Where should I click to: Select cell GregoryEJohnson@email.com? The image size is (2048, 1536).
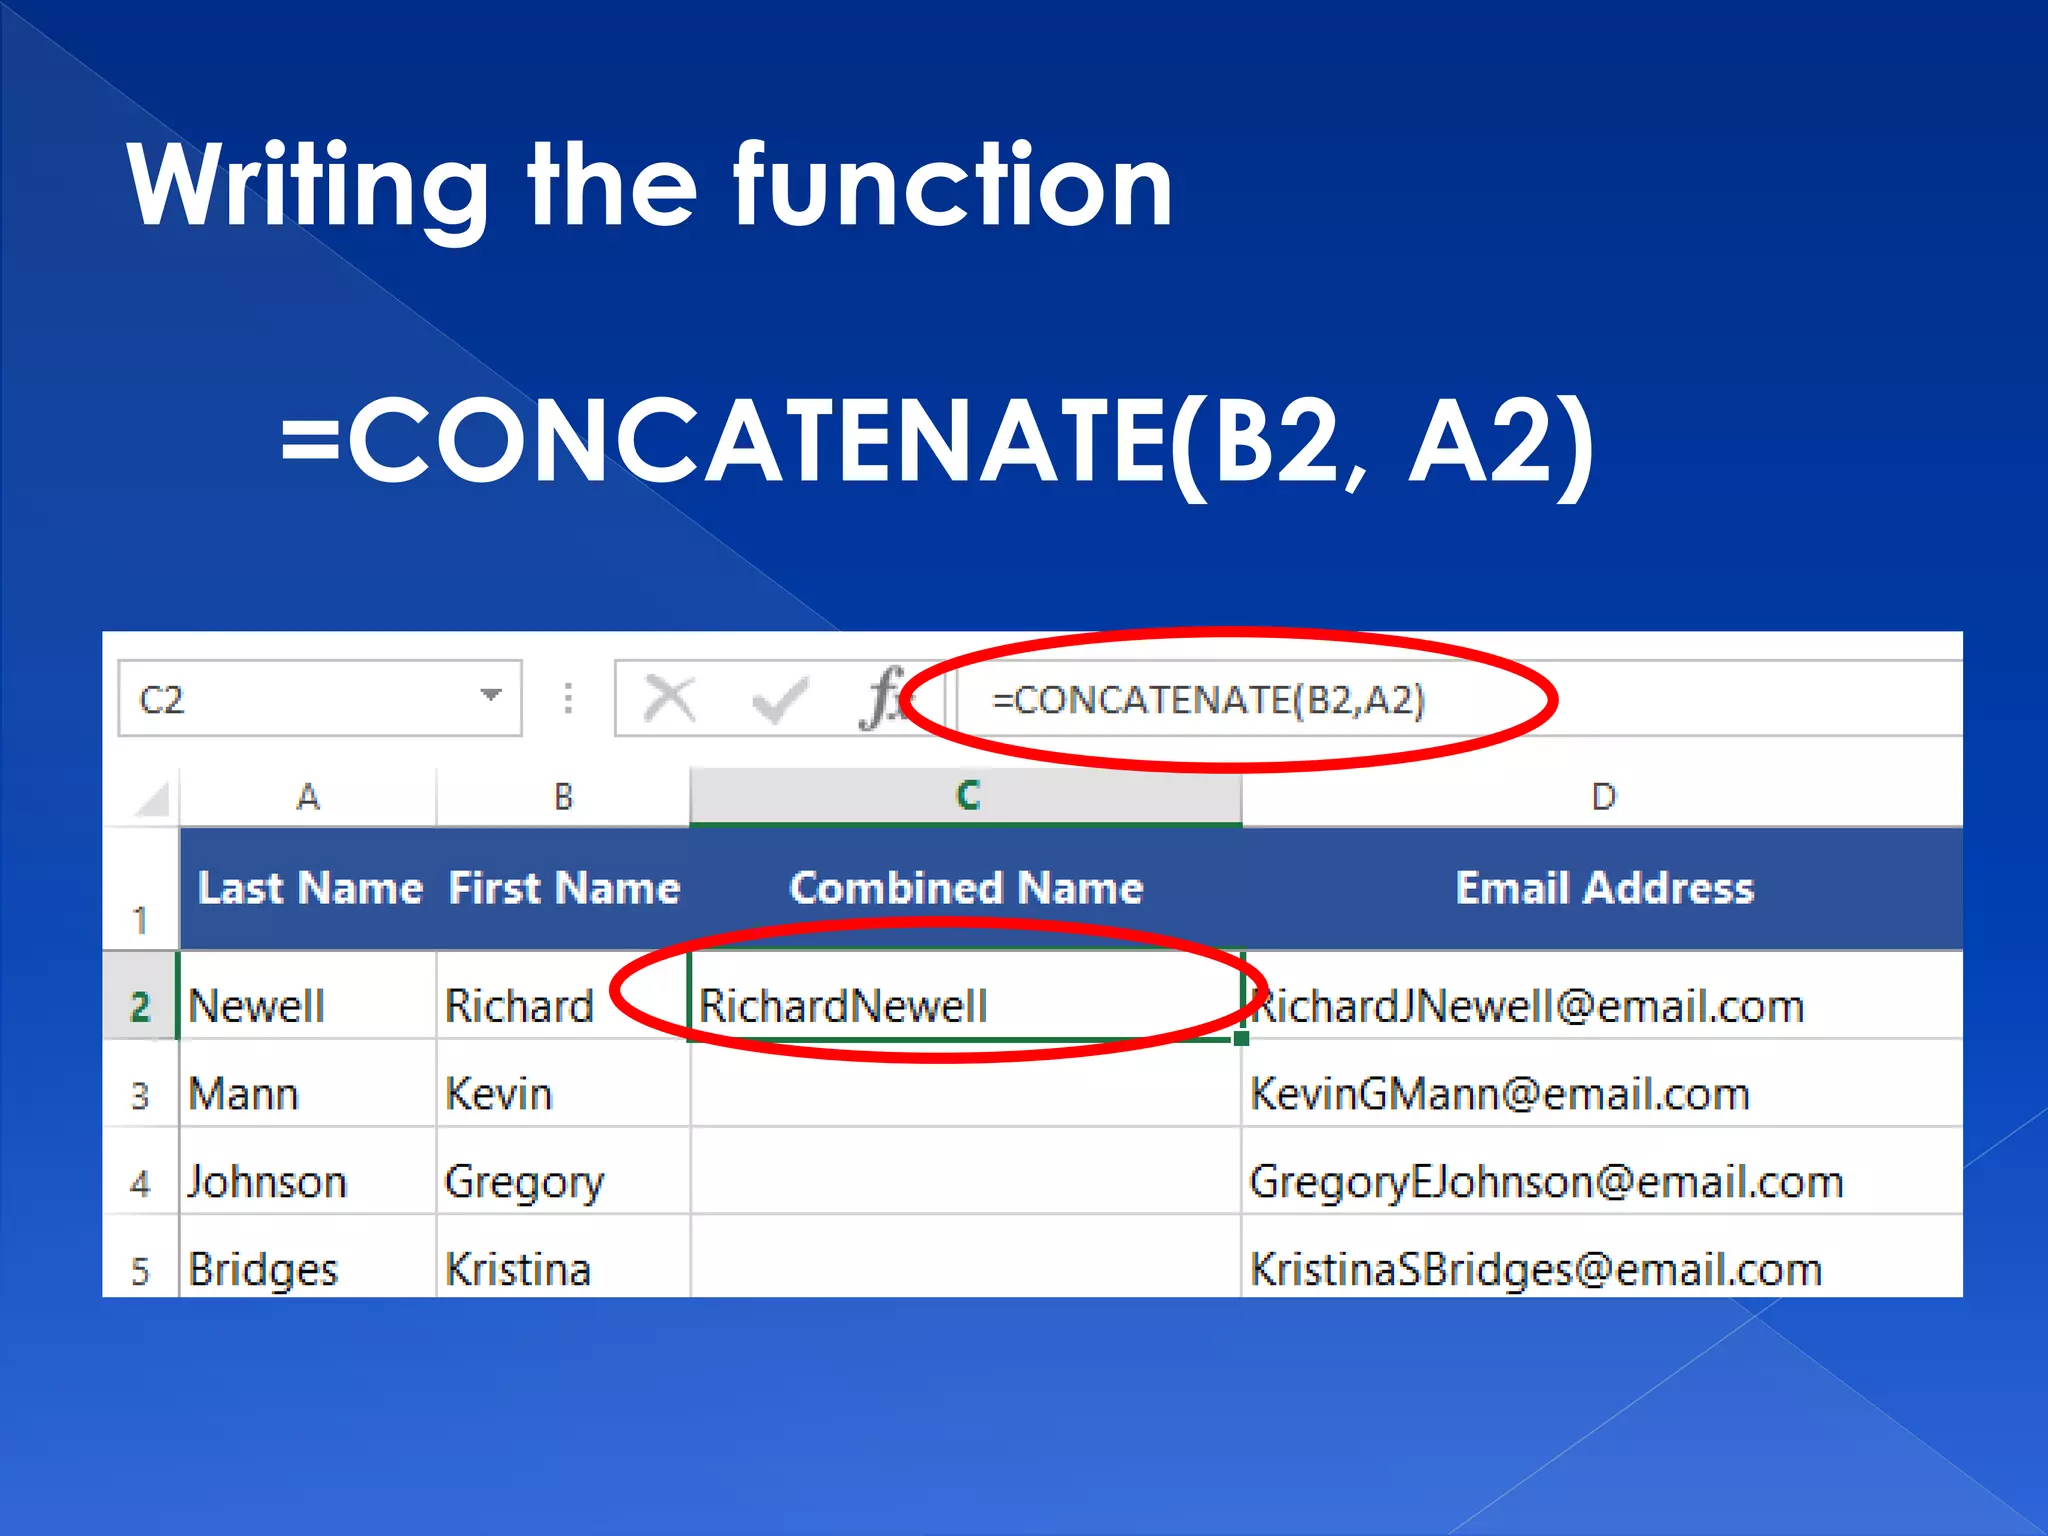coord(1603,1172)
